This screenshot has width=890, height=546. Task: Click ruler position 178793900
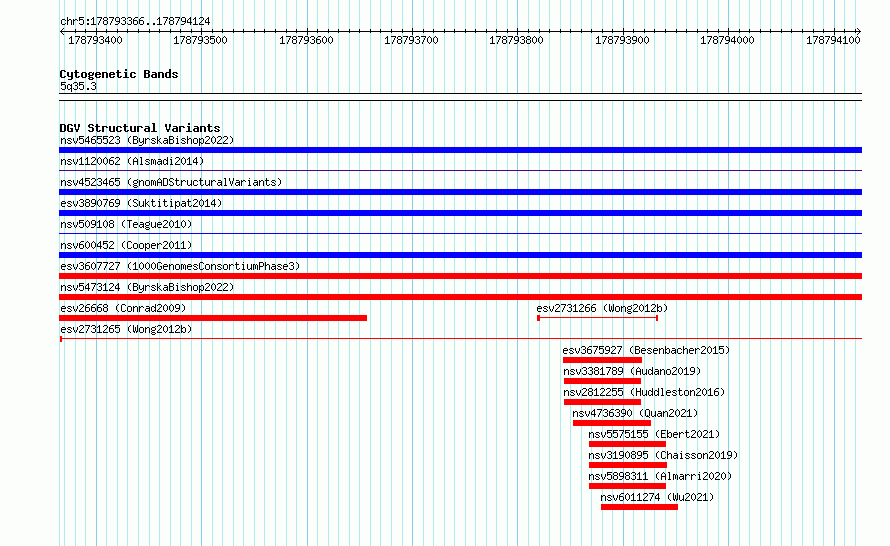622,40
